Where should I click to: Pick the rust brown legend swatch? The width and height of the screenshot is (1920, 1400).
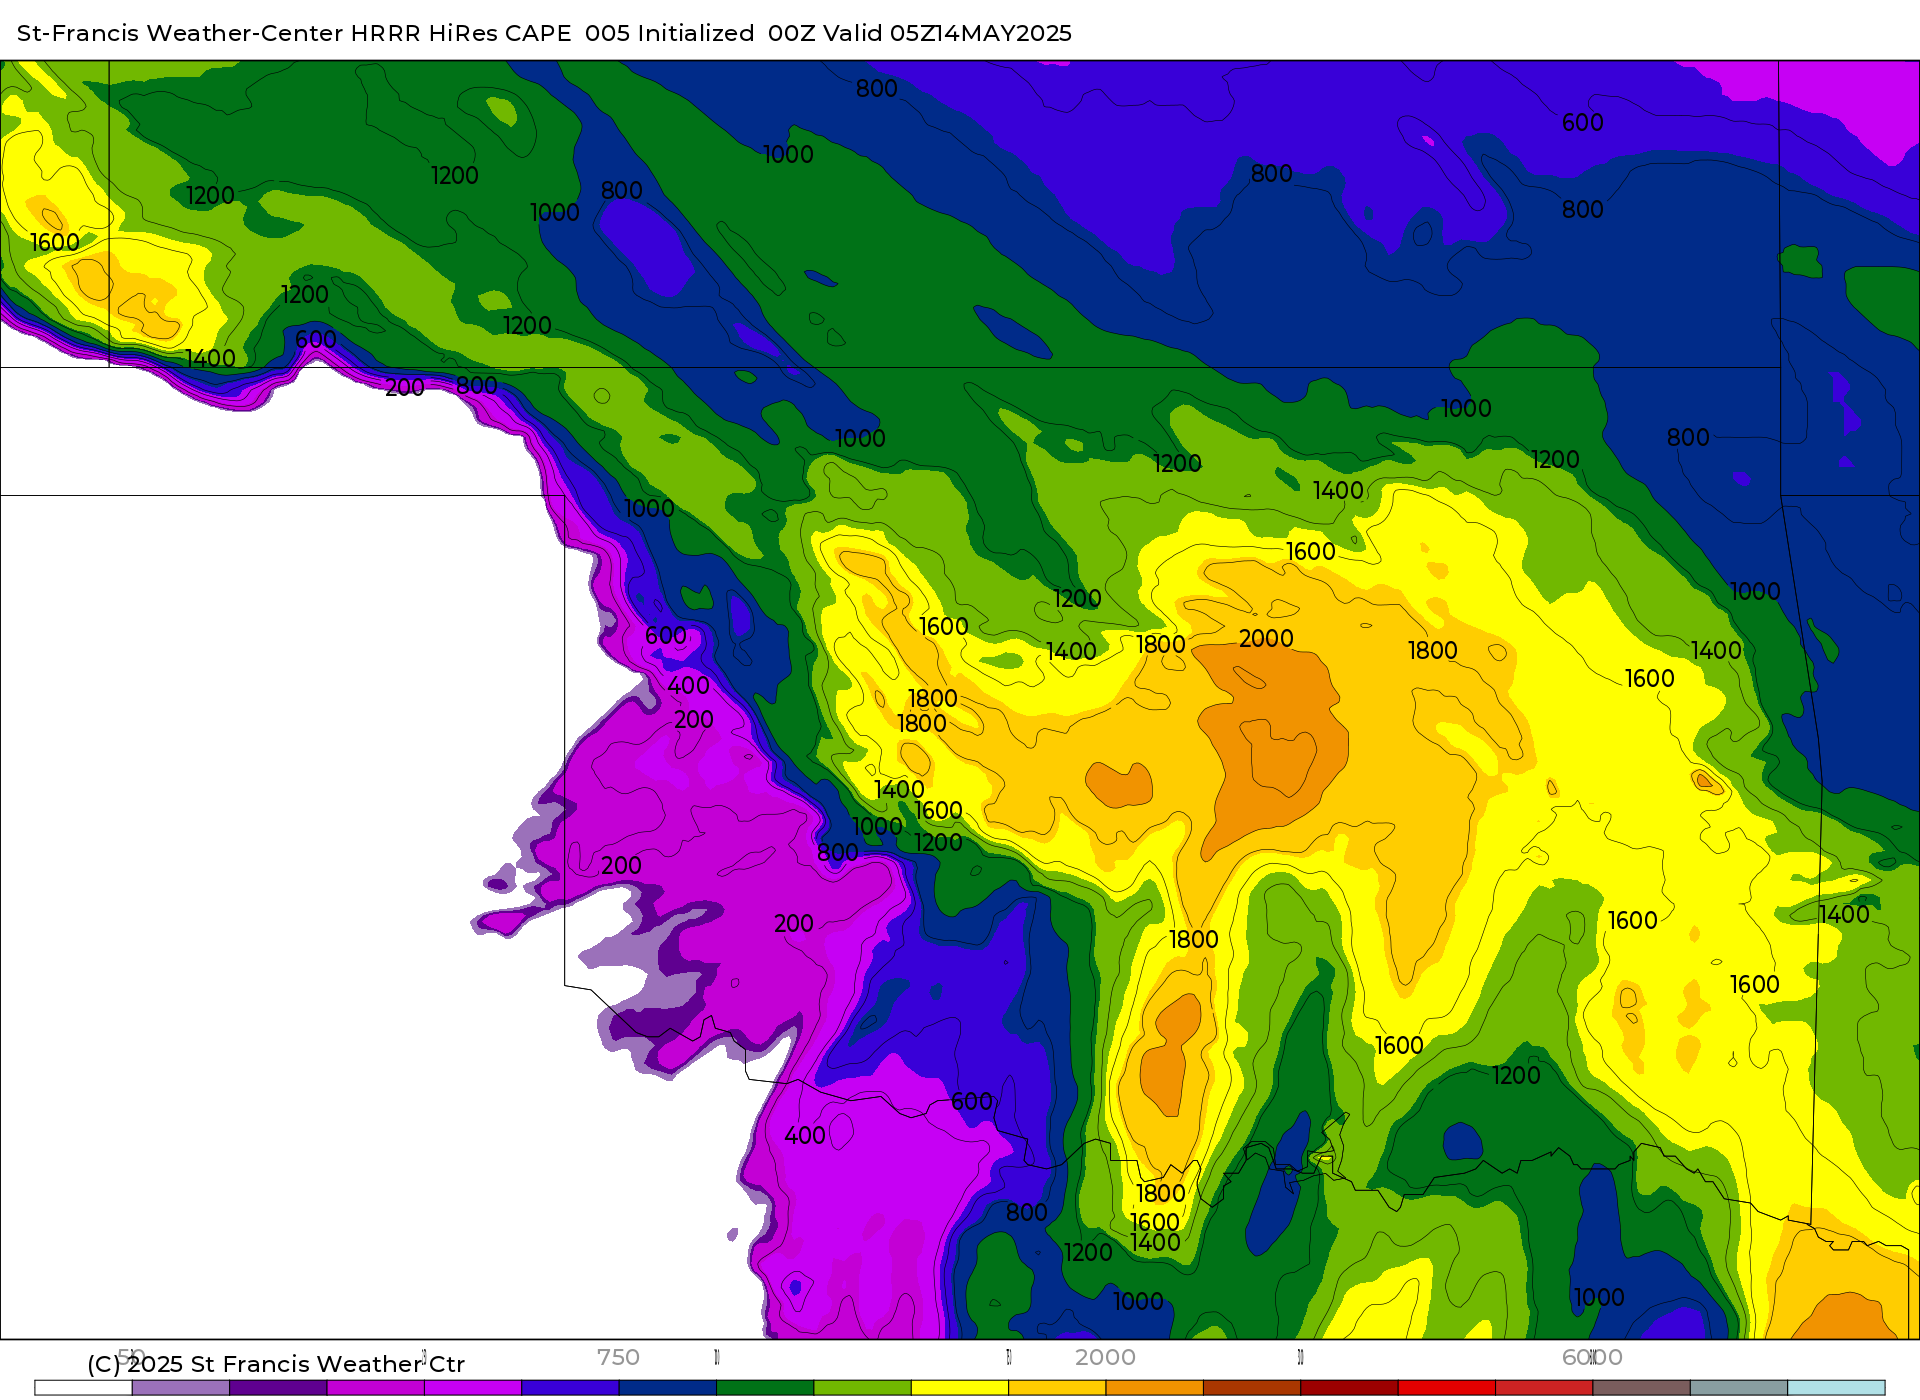1252,1388
